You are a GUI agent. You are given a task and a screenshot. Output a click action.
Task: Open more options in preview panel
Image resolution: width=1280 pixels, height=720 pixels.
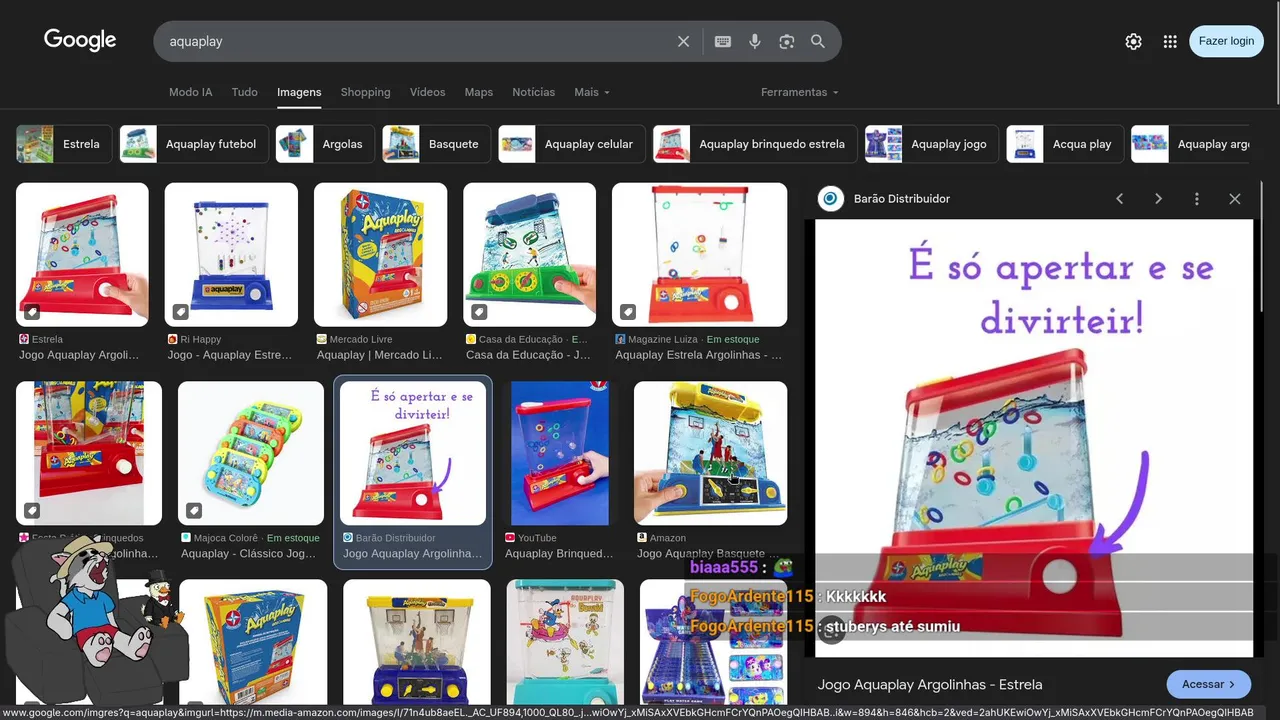coord(1196,199)
